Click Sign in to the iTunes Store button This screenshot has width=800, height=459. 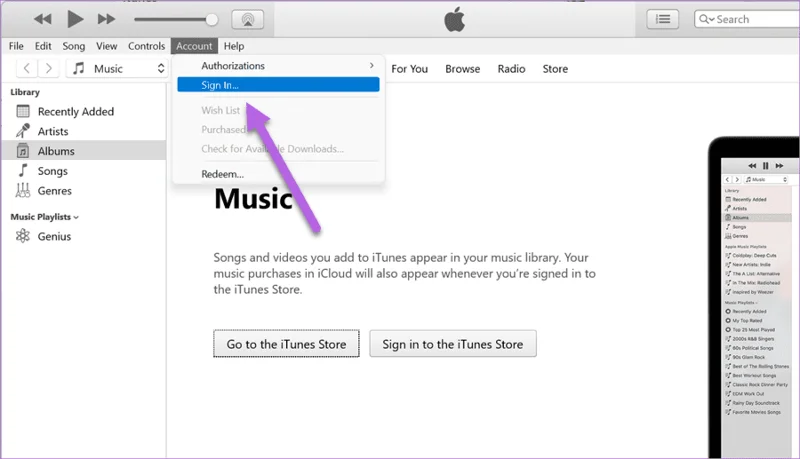coord(453,344)
